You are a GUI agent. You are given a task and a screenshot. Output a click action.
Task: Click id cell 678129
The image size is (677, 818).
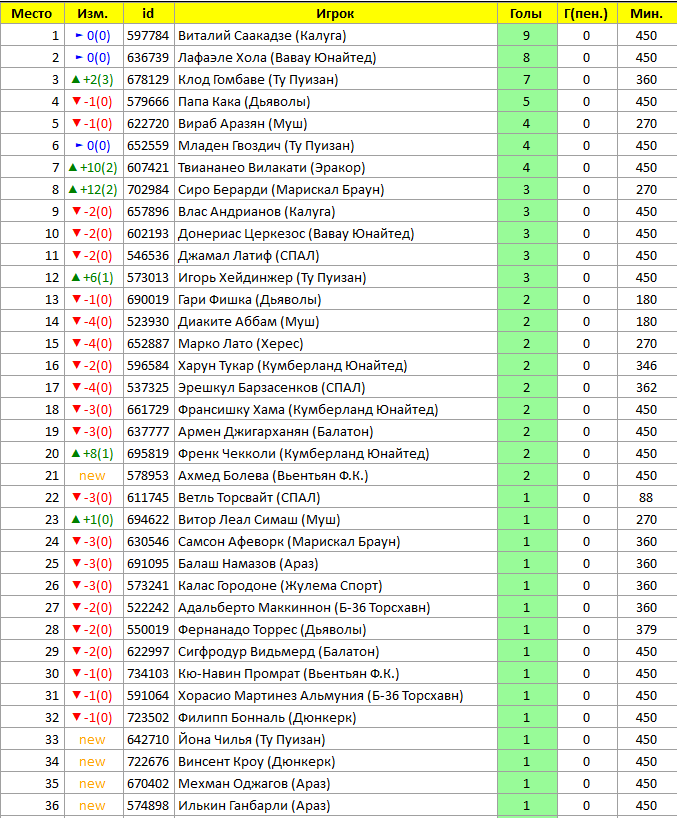click(149, 79)
